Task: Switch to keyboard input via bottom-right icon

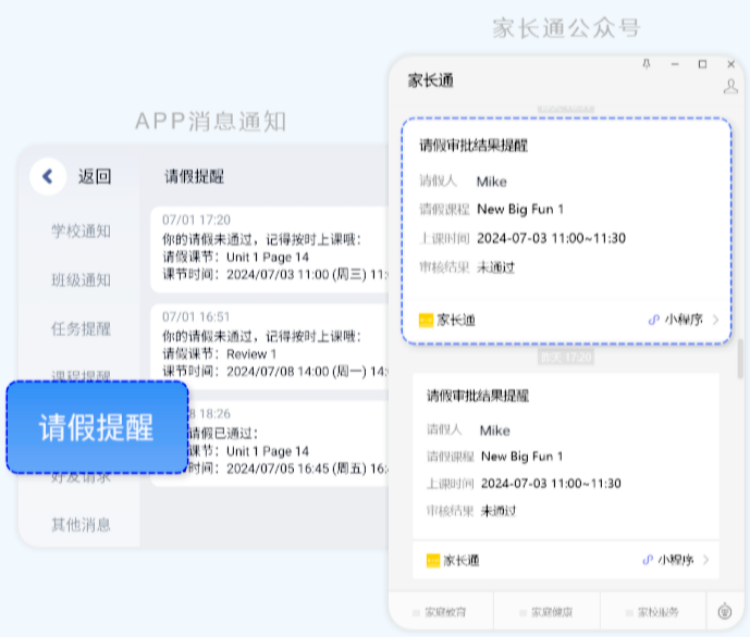Action: click(x=725, y=611)
